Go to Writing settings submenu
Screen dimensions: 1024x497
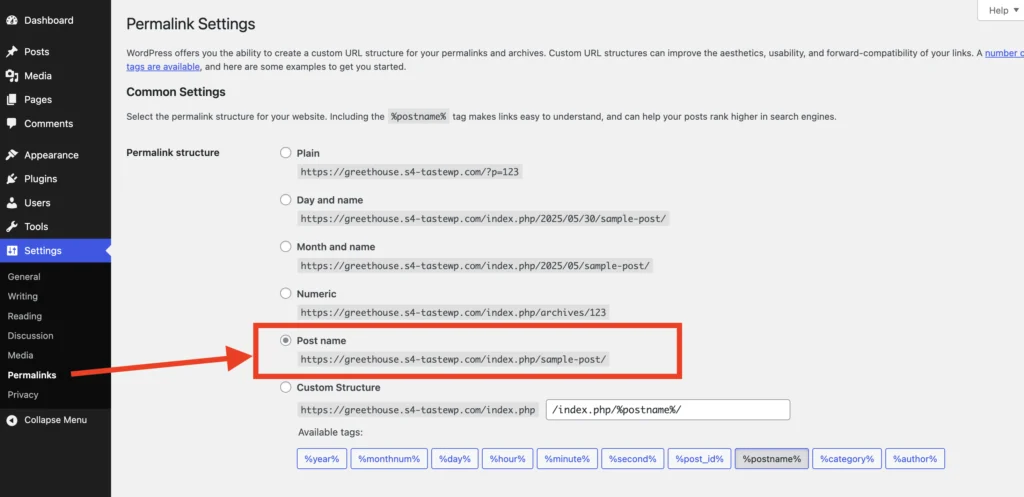[23, 297]
